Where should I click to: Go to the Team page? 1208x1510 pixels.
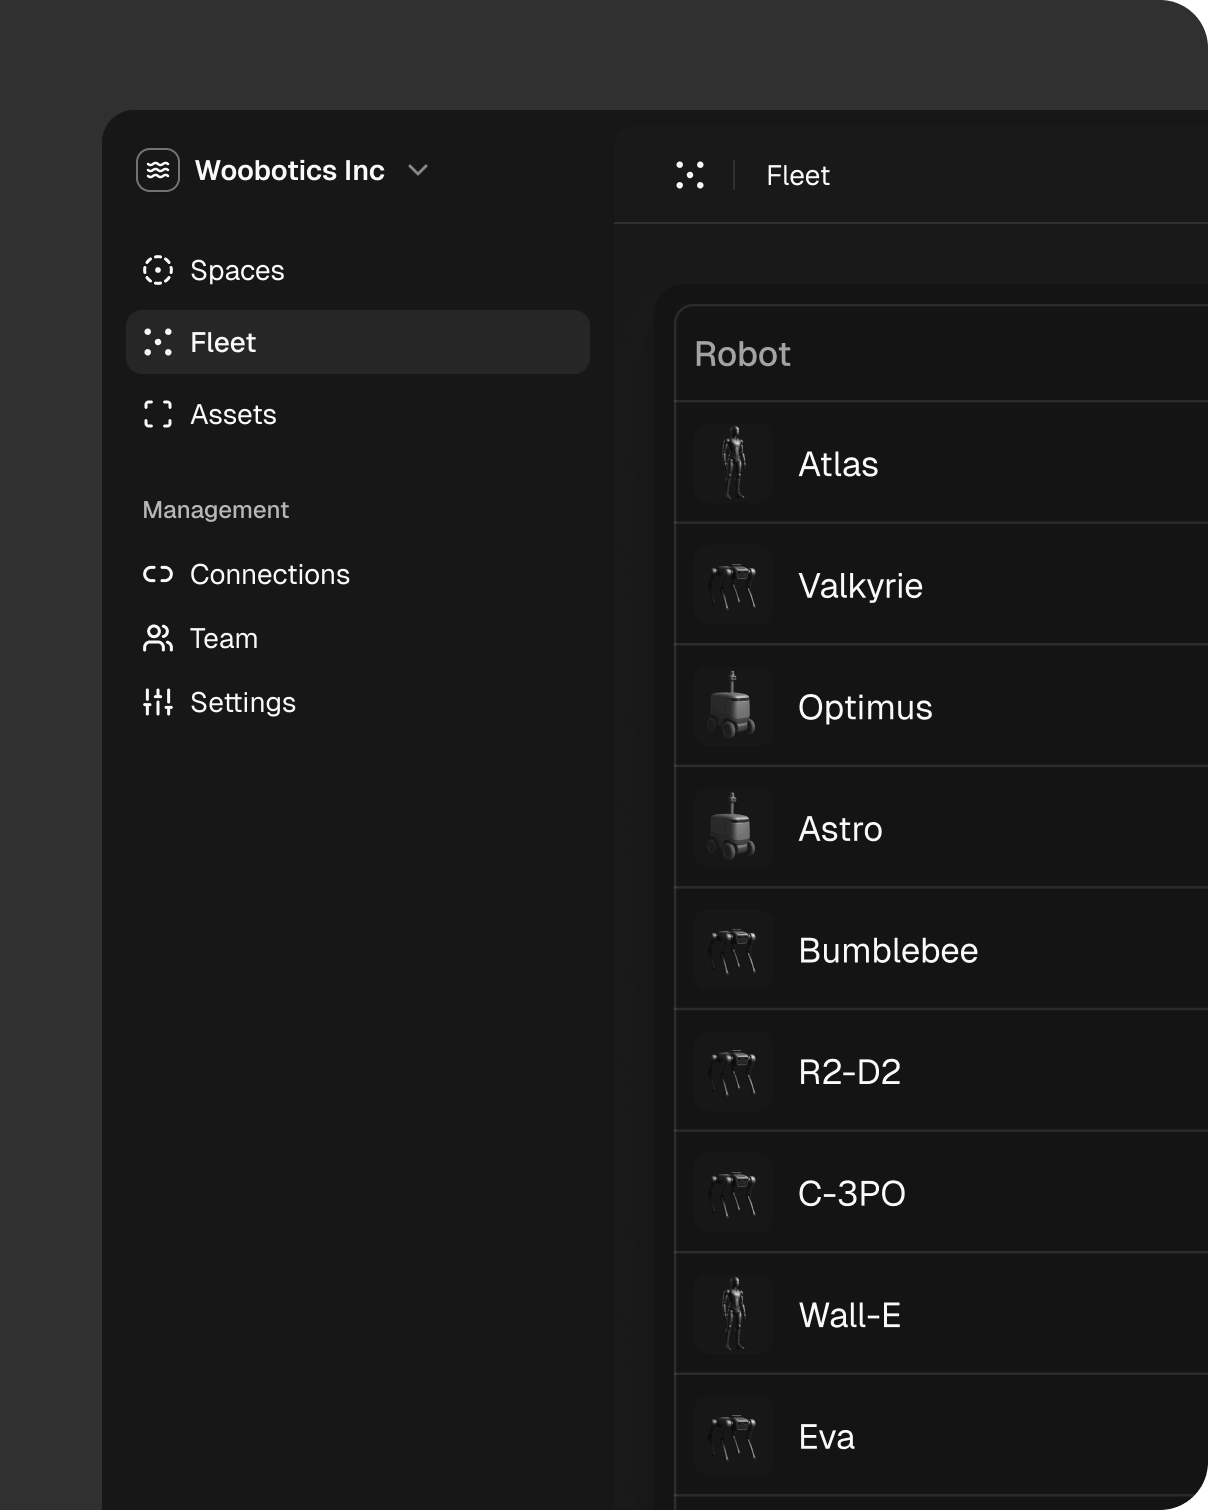pos(224,638)
